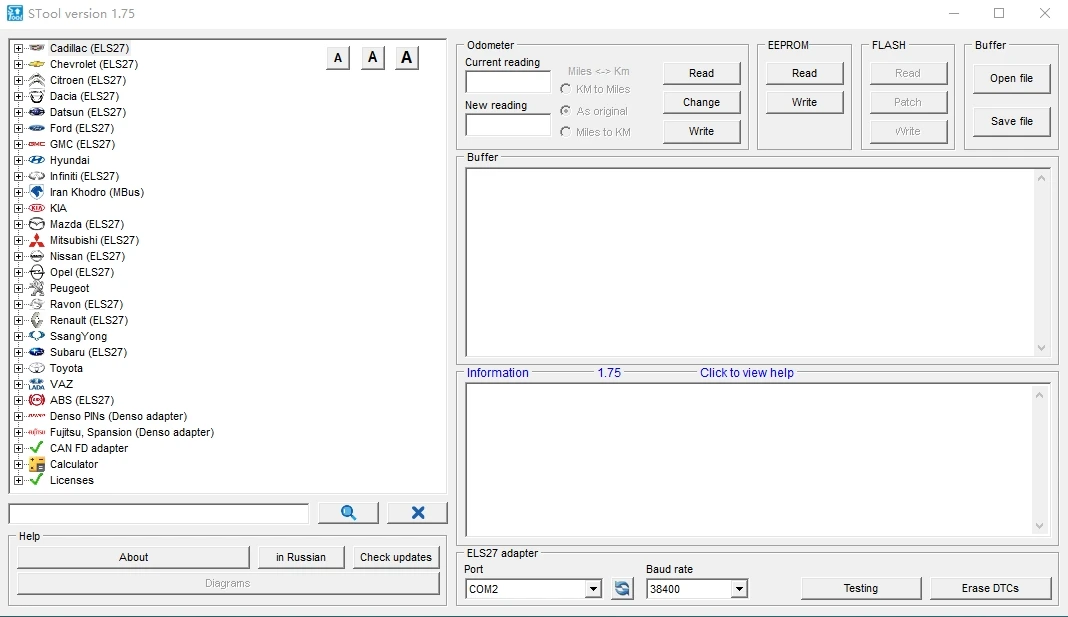Click the Odometer Write button
Screen dimensions: 1068x617
[701, 131]
